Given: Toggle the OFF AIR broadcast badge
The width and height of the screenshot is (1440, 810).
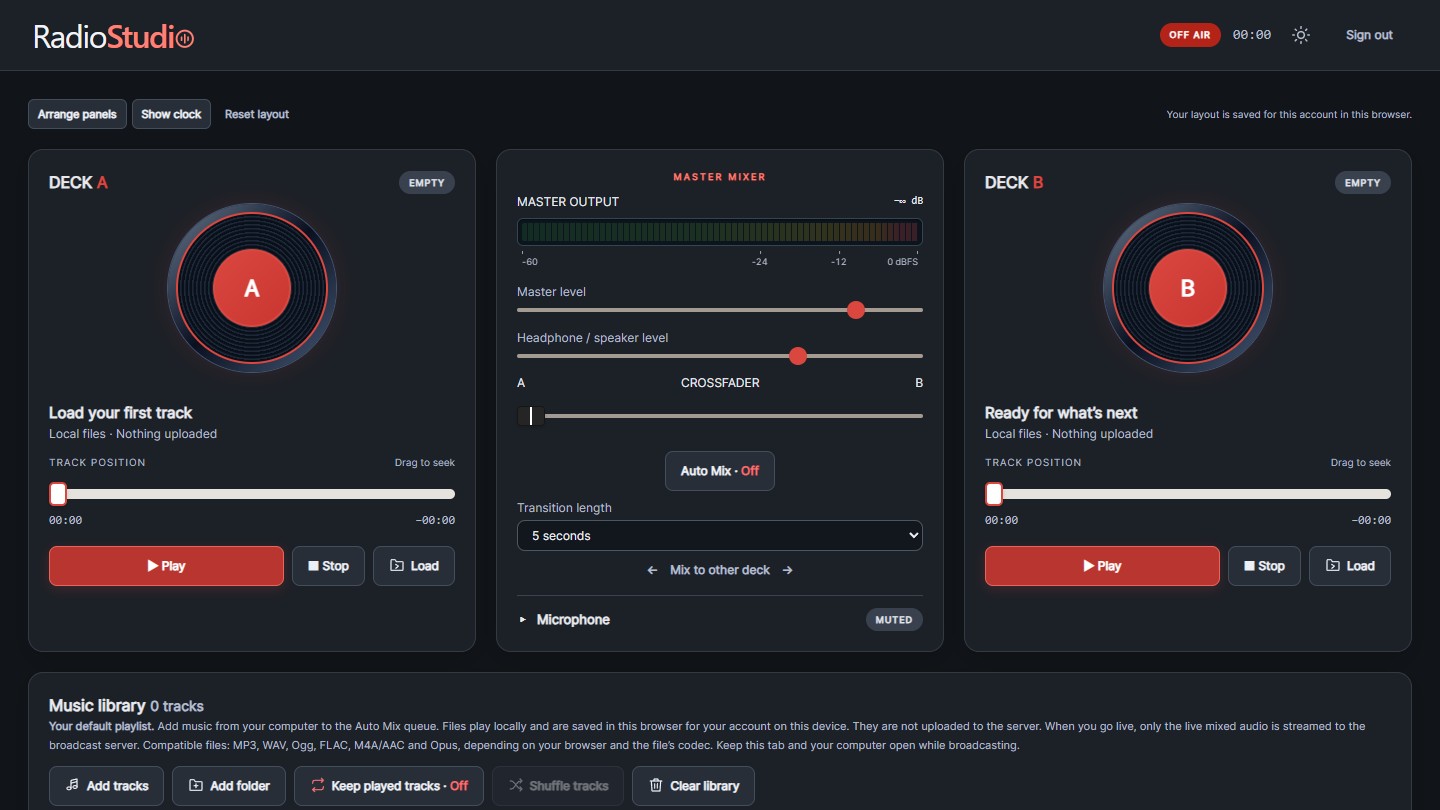Looking at the screenshot, I should click(1190, 35).
